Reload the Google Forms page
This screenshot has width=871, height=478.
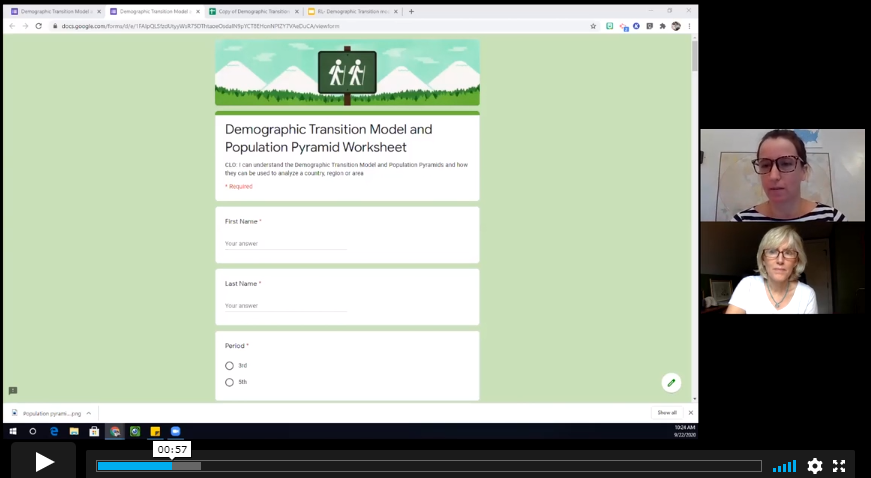coord(38,26)
